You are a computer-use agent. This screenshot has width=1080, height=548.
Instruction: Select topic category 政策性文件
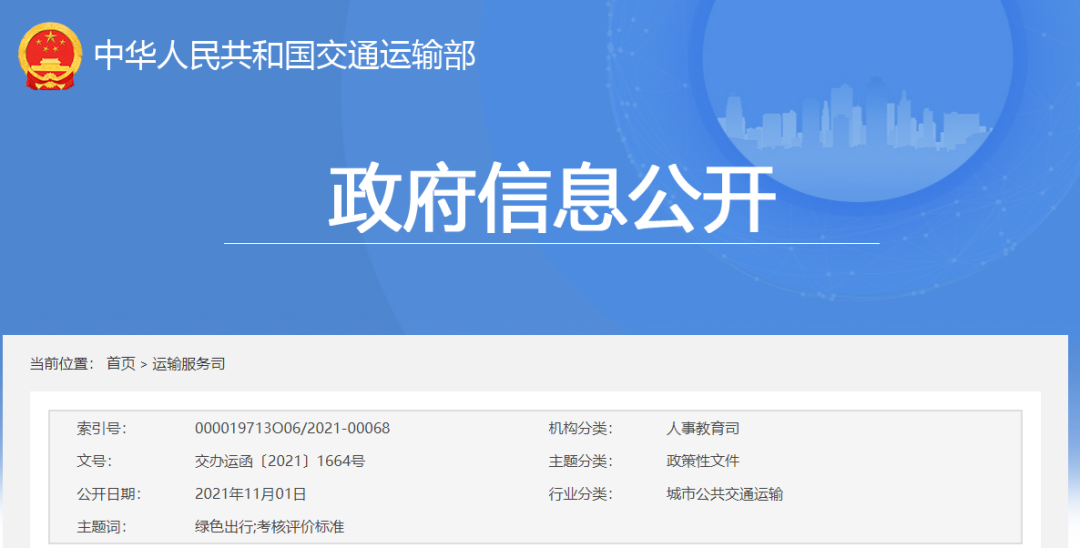pos(703,461)
